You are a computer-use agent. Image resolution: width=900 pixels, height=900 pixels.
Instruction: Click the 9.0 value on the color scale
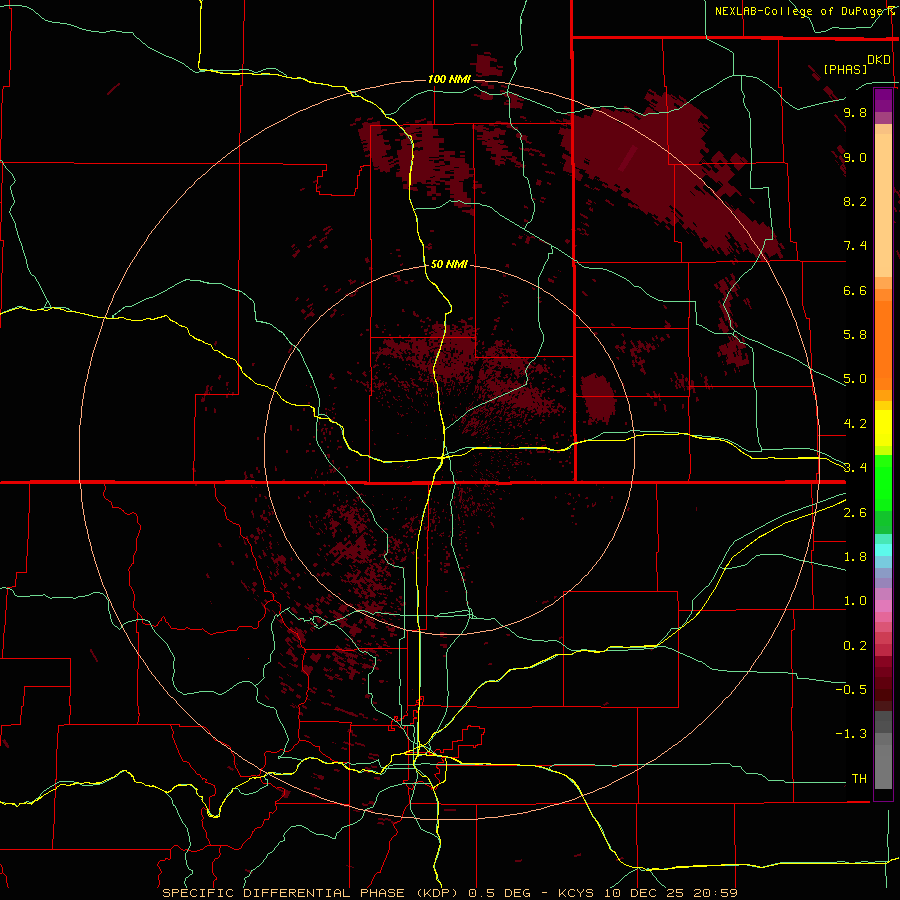[x=855, y=157]
